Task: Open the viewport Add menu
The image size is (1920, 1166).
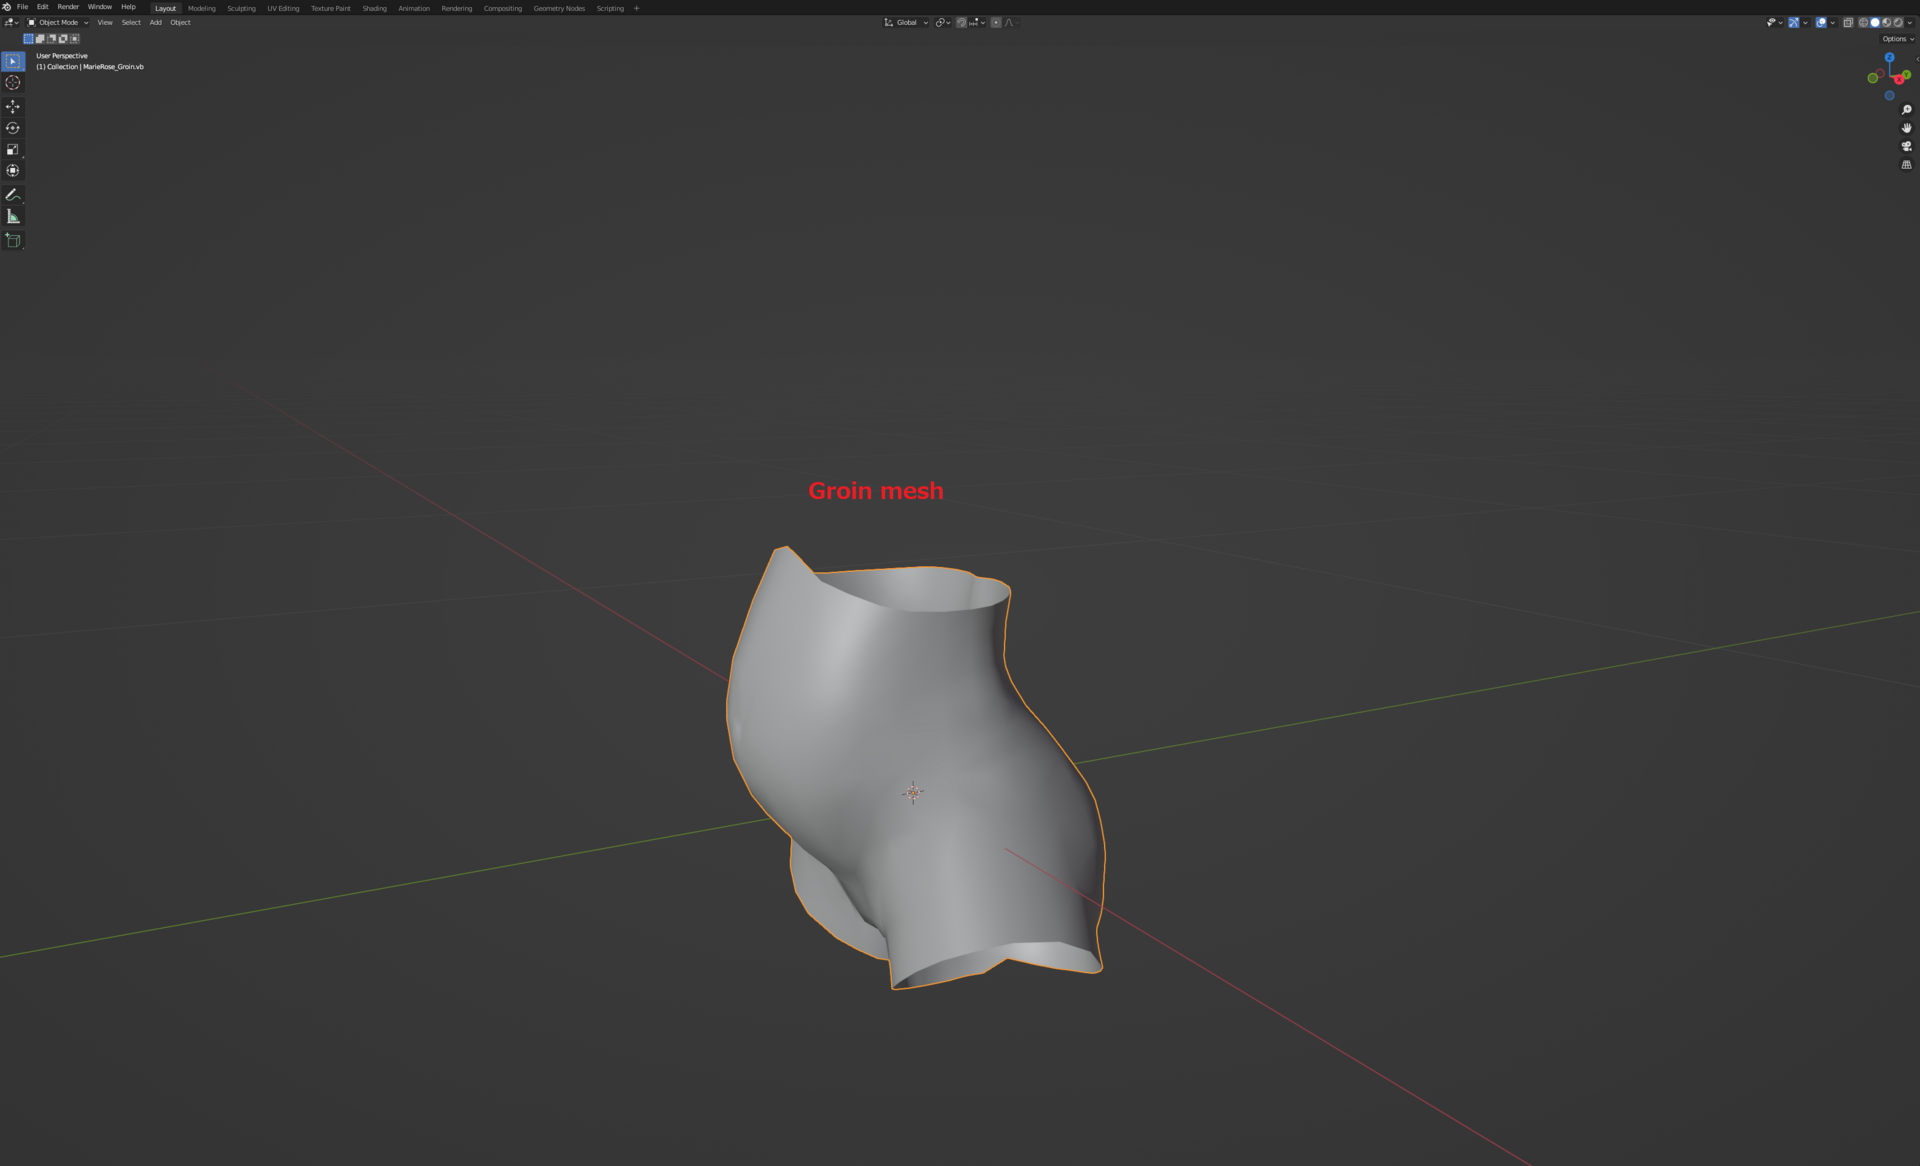Action: (156, 22)
